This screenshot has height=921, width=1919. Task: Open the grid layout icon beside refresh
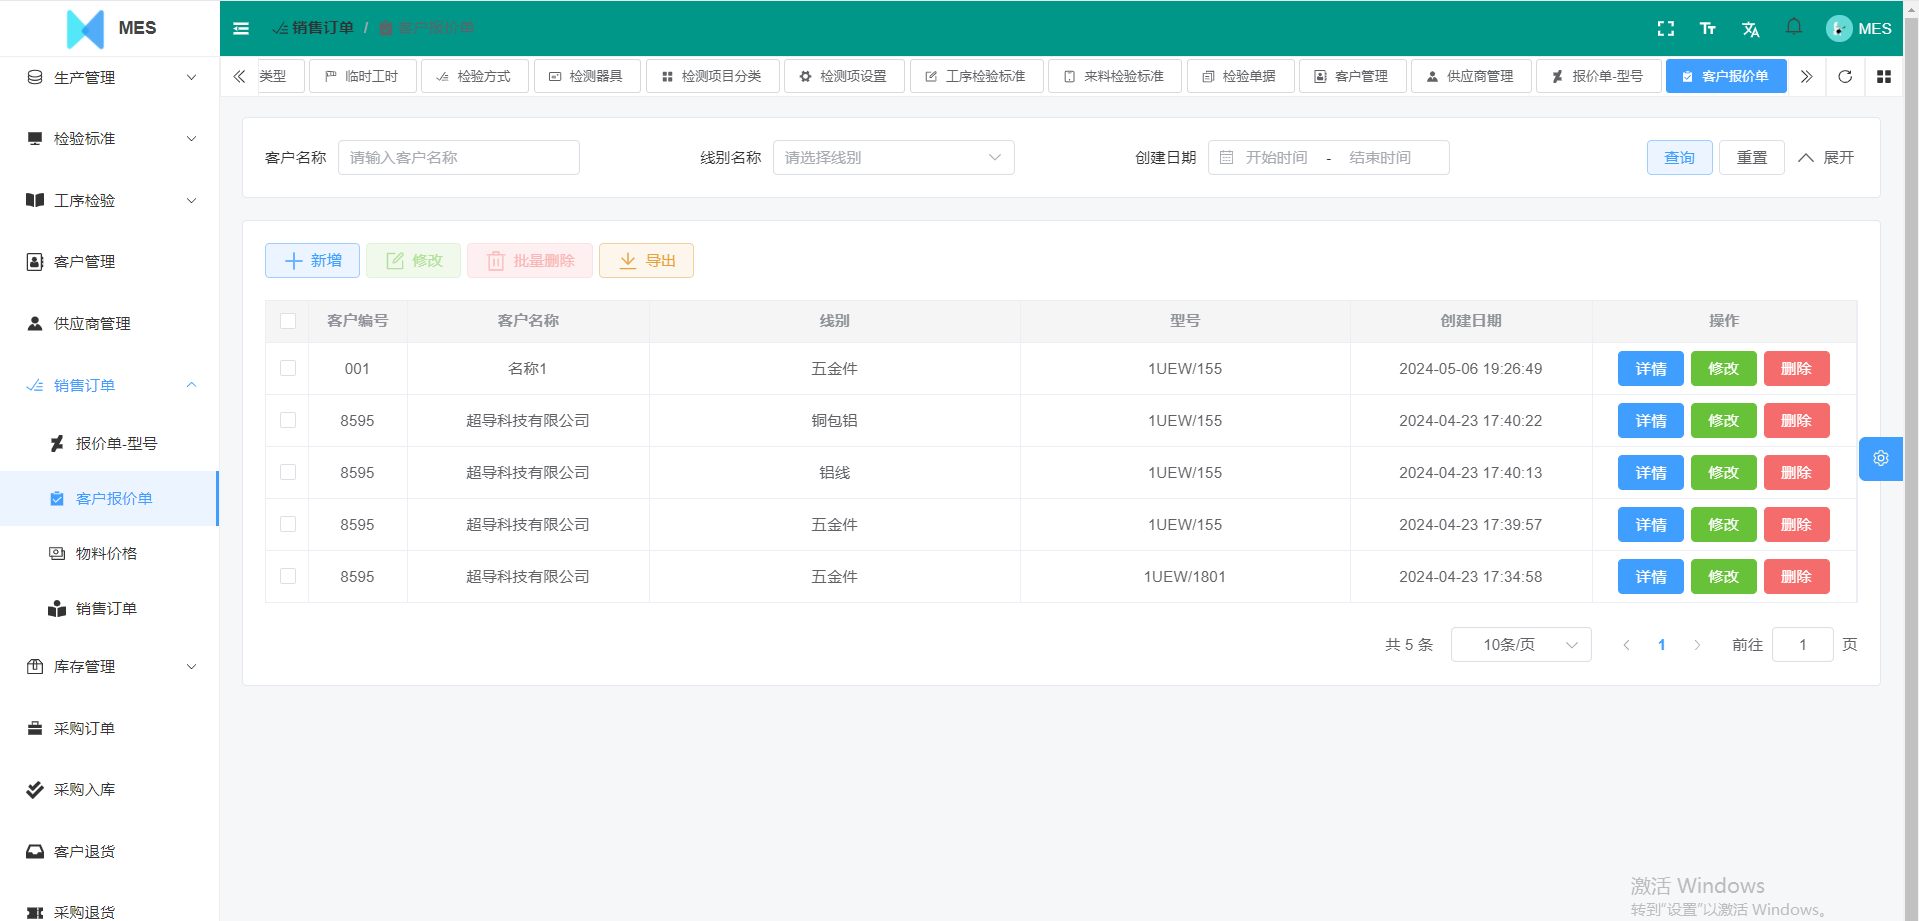[x=1884, y=76]
